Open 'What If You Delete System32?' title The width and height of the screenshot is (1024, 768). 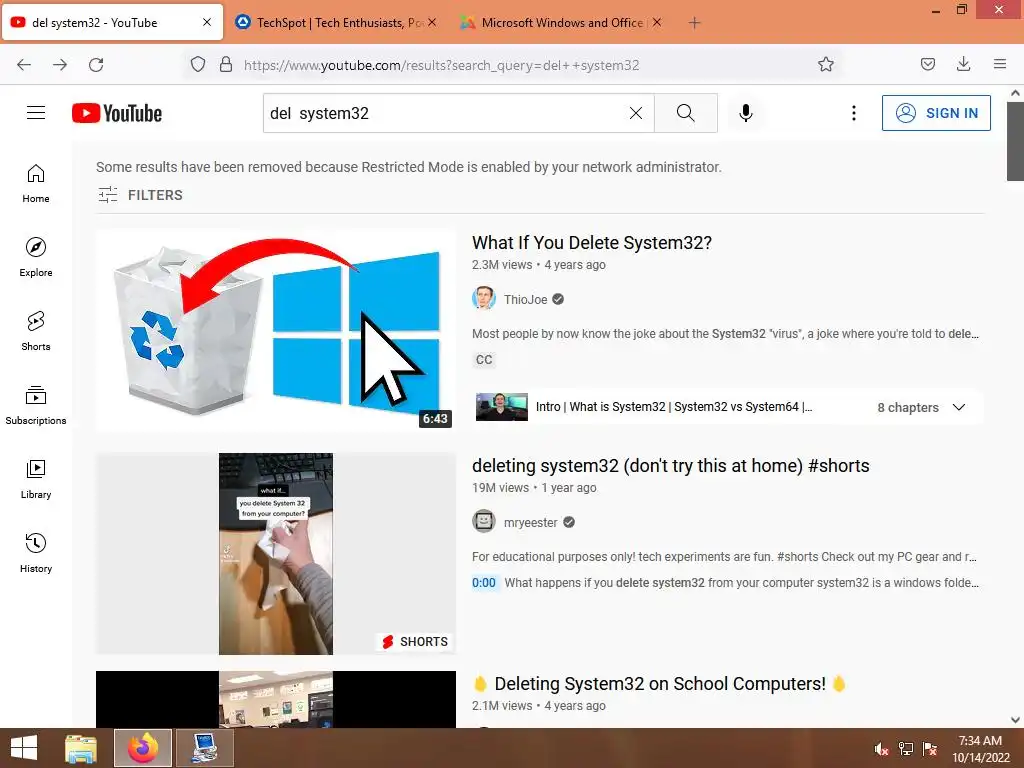coord(592,243)
